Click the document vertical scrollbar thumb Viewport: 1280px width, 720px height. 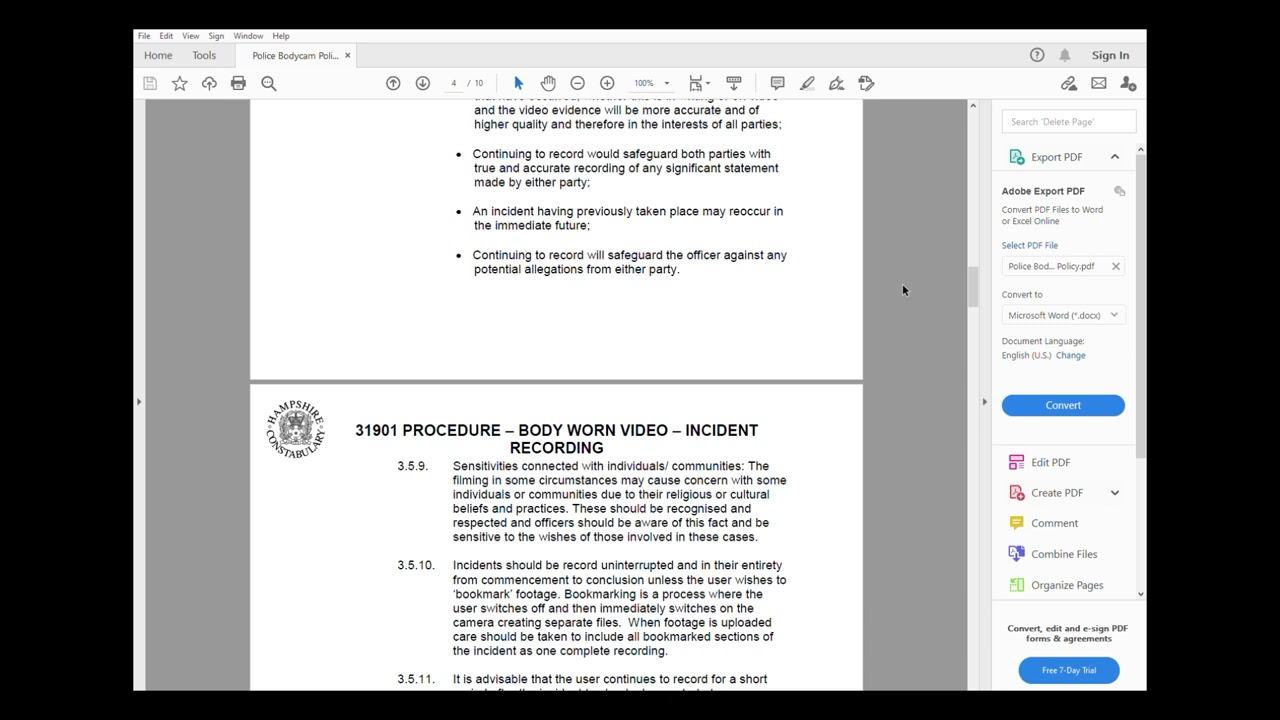click(x=972, y=287)
